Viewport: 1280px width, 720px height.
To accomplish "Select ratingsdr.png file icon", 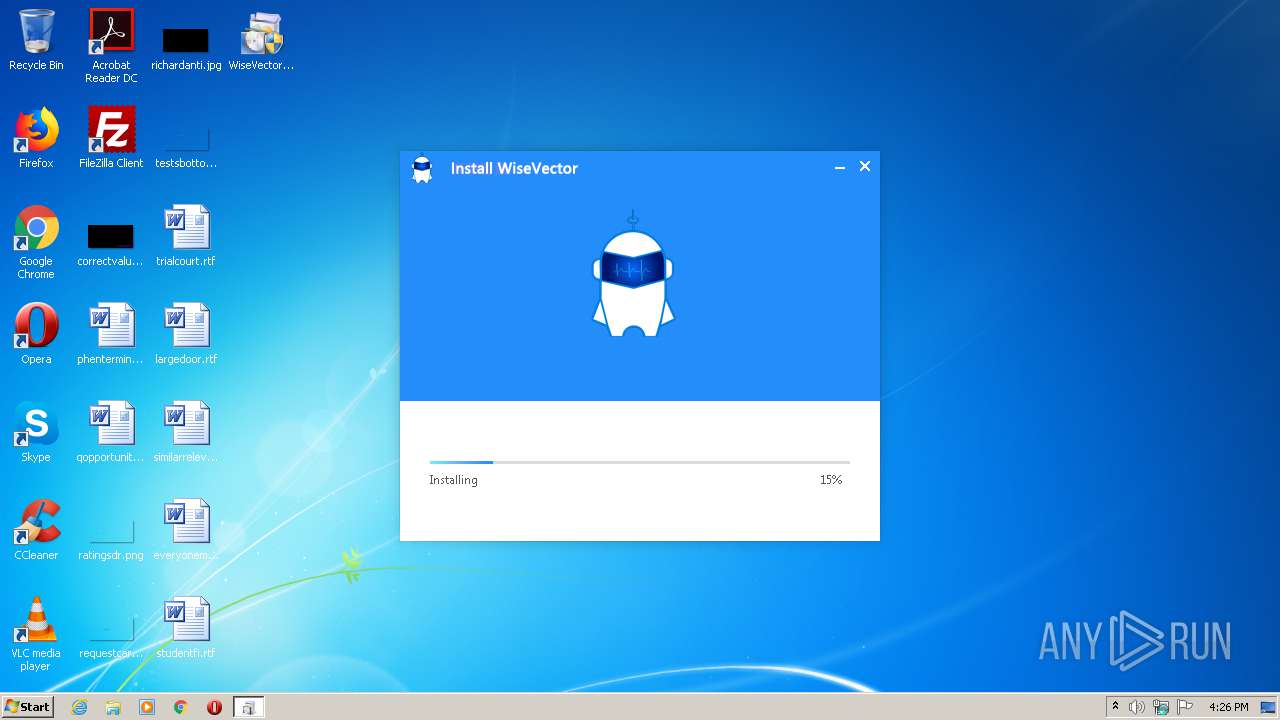I will [x=111, y=538].
